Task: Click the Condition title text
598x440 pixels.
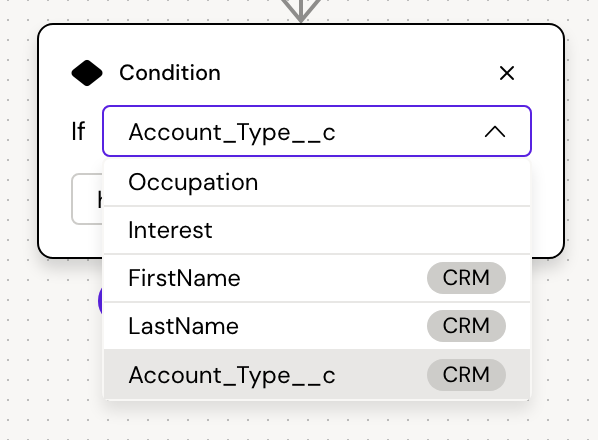Action: (170, 73)
